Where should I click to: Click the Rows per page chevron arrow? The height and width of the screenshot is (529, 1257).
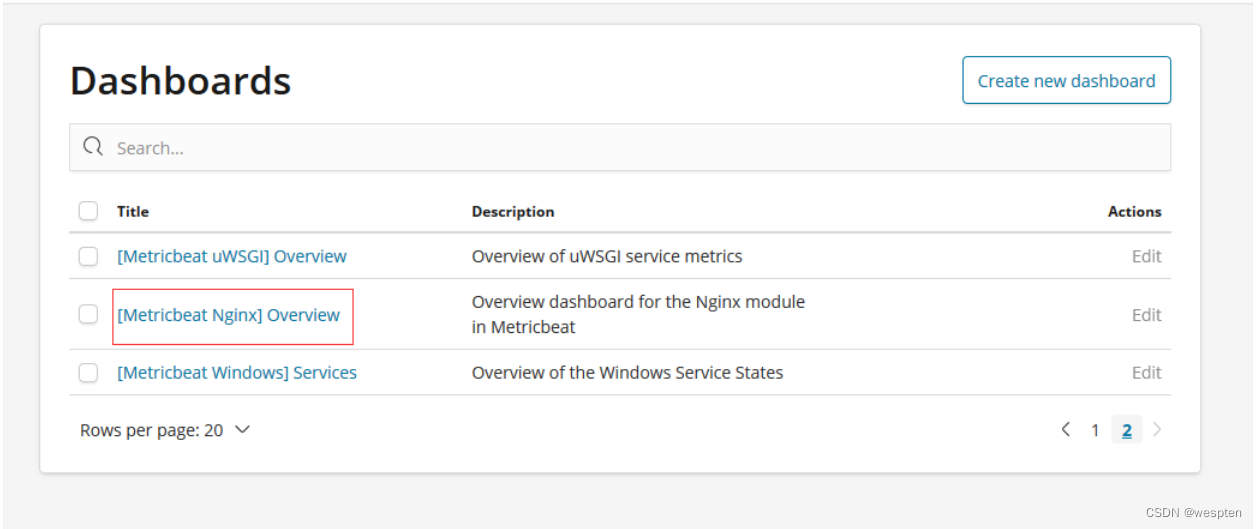pyautogui.click(x=242, y=430)
